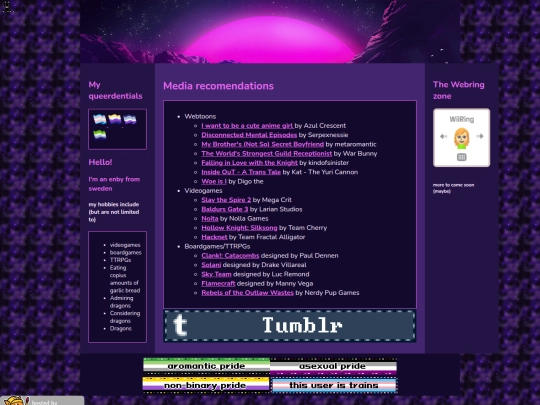540x405 pixels.
Task: Open the Solani boardgame link
Action: 211,265
